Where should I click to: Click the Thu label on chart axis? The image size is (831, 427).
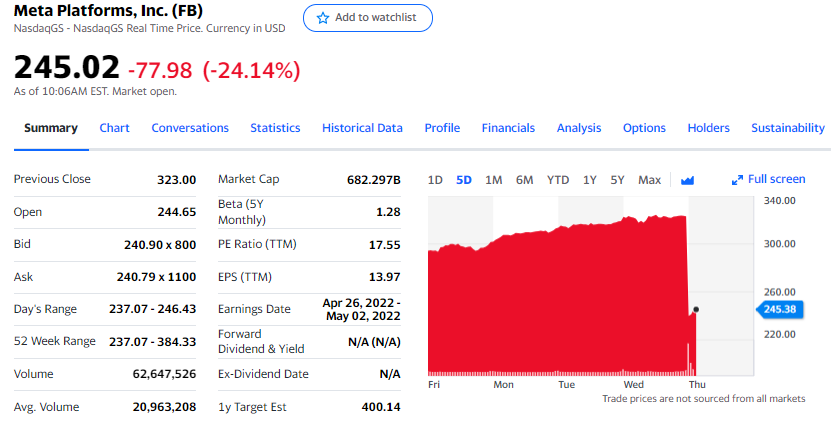(x=697, y=385)
